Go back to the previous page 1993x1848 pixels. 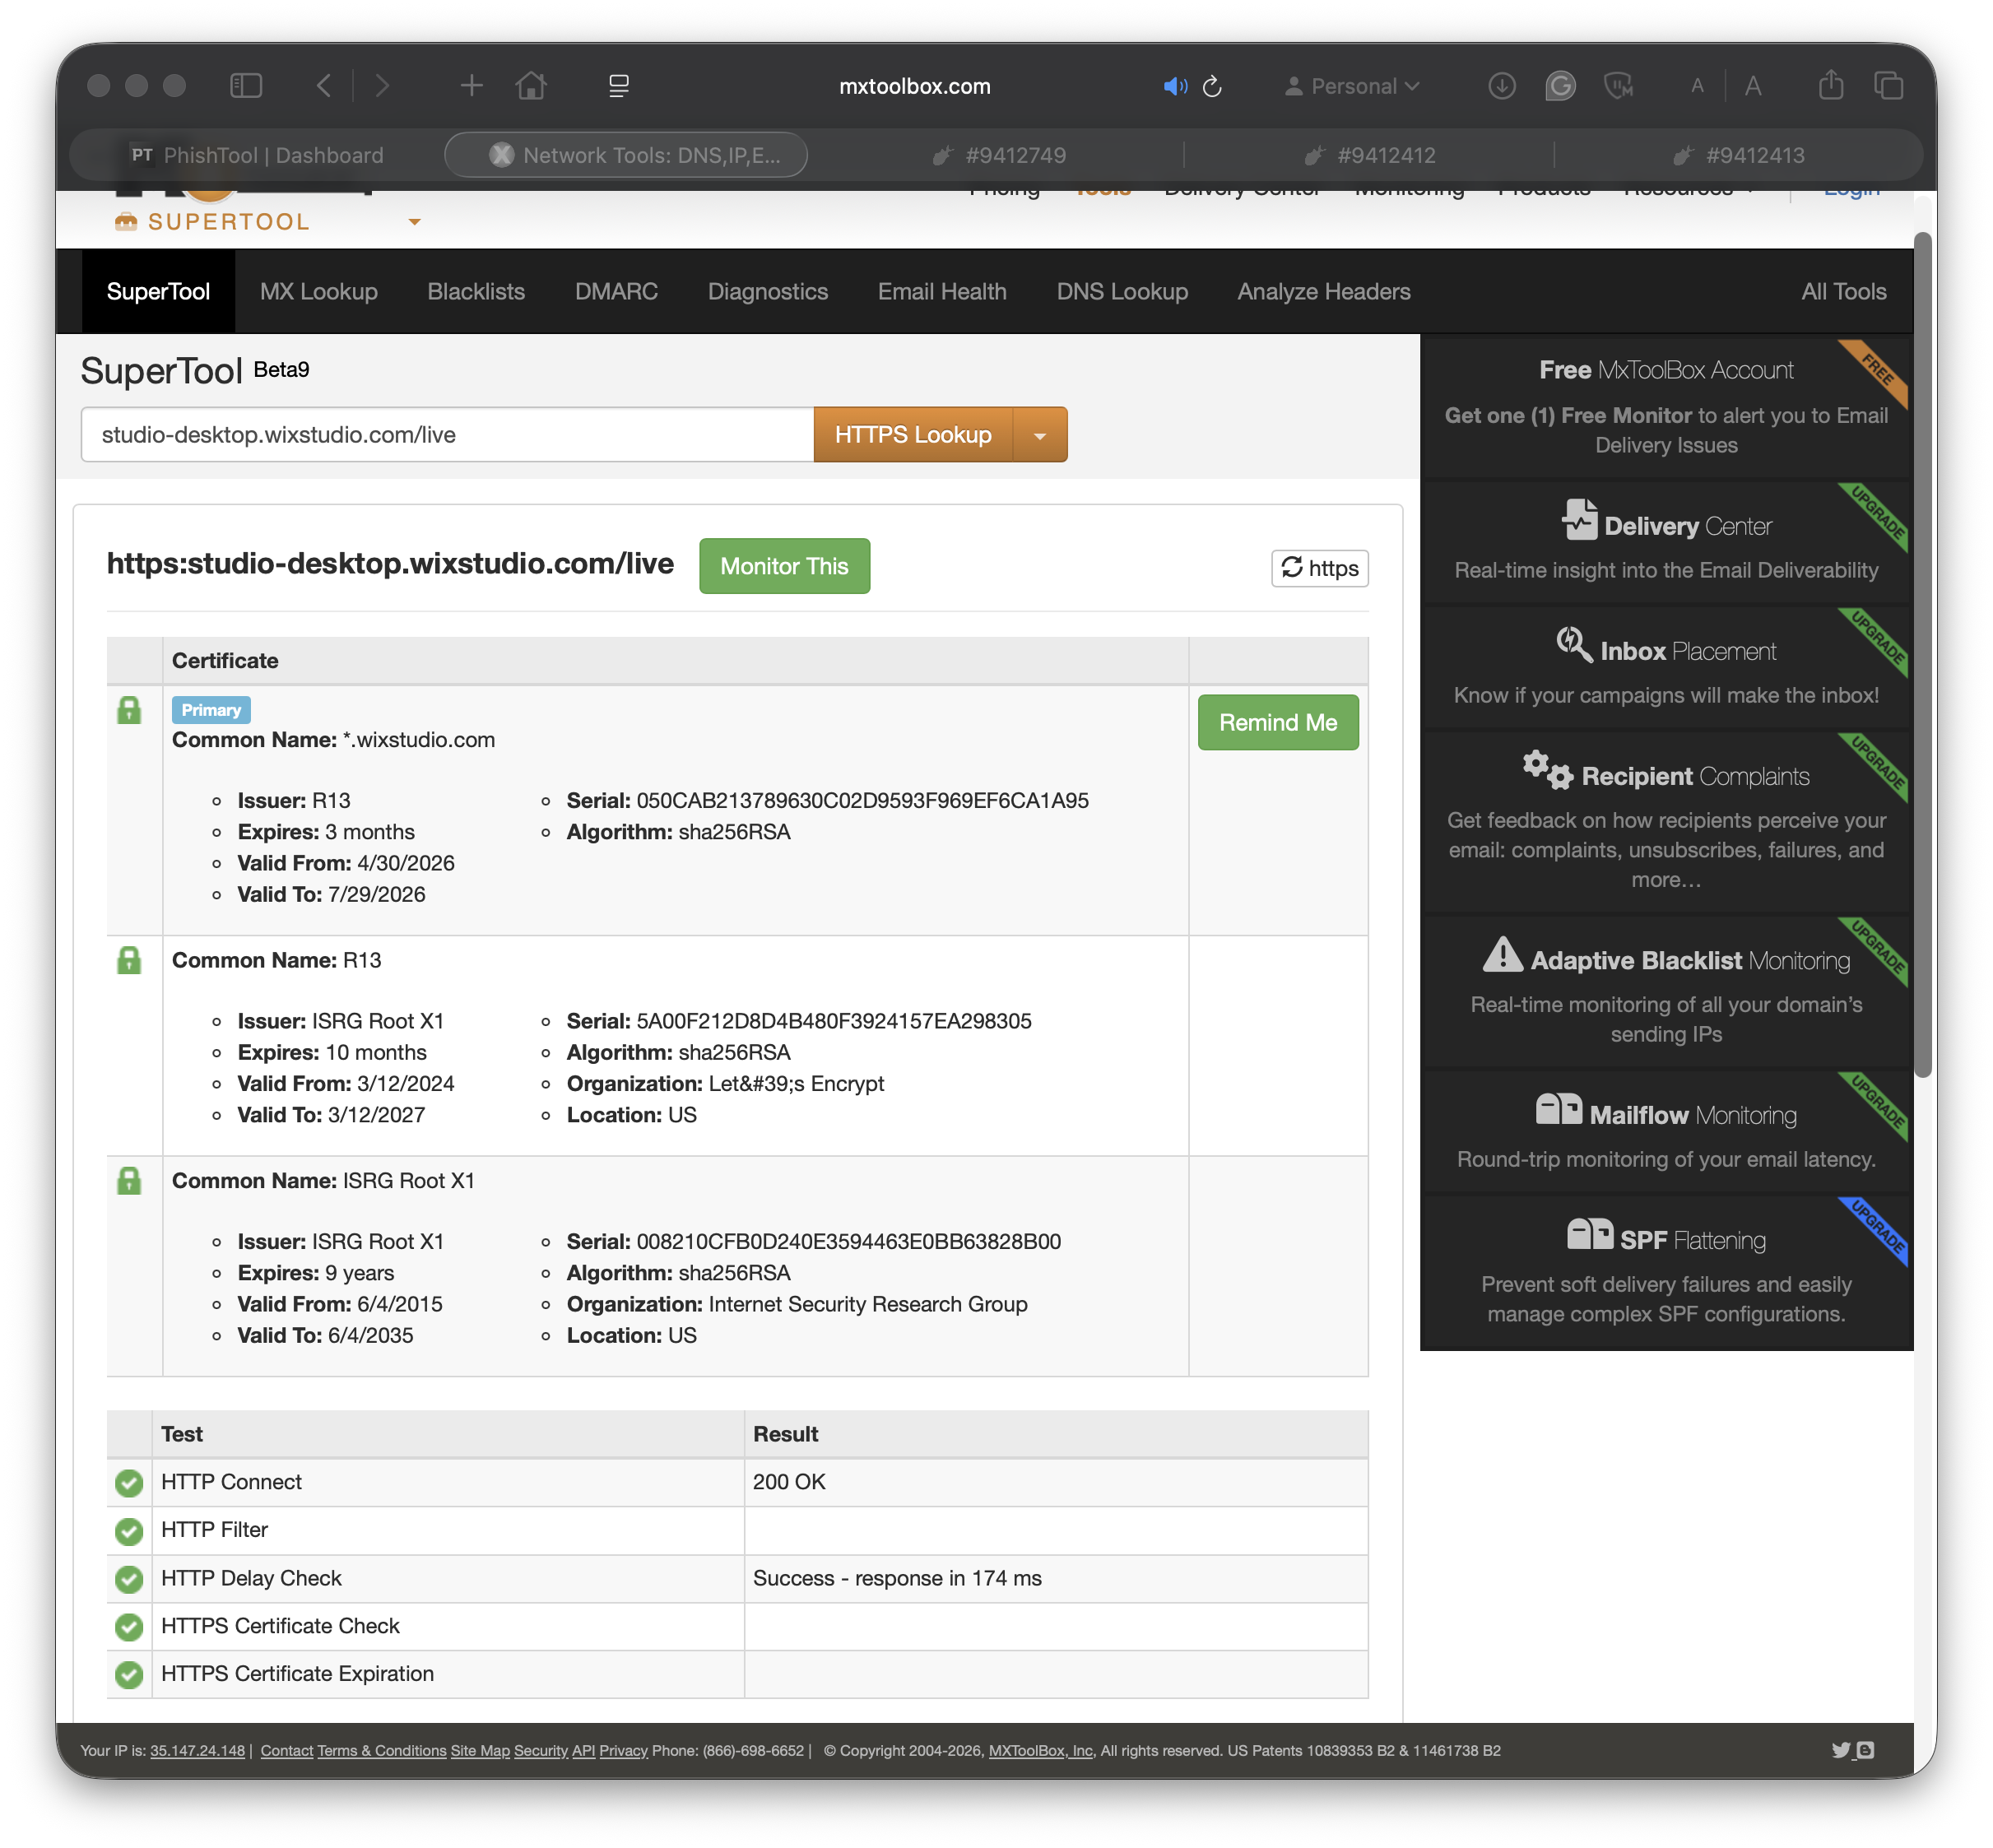tap(323, 86)
